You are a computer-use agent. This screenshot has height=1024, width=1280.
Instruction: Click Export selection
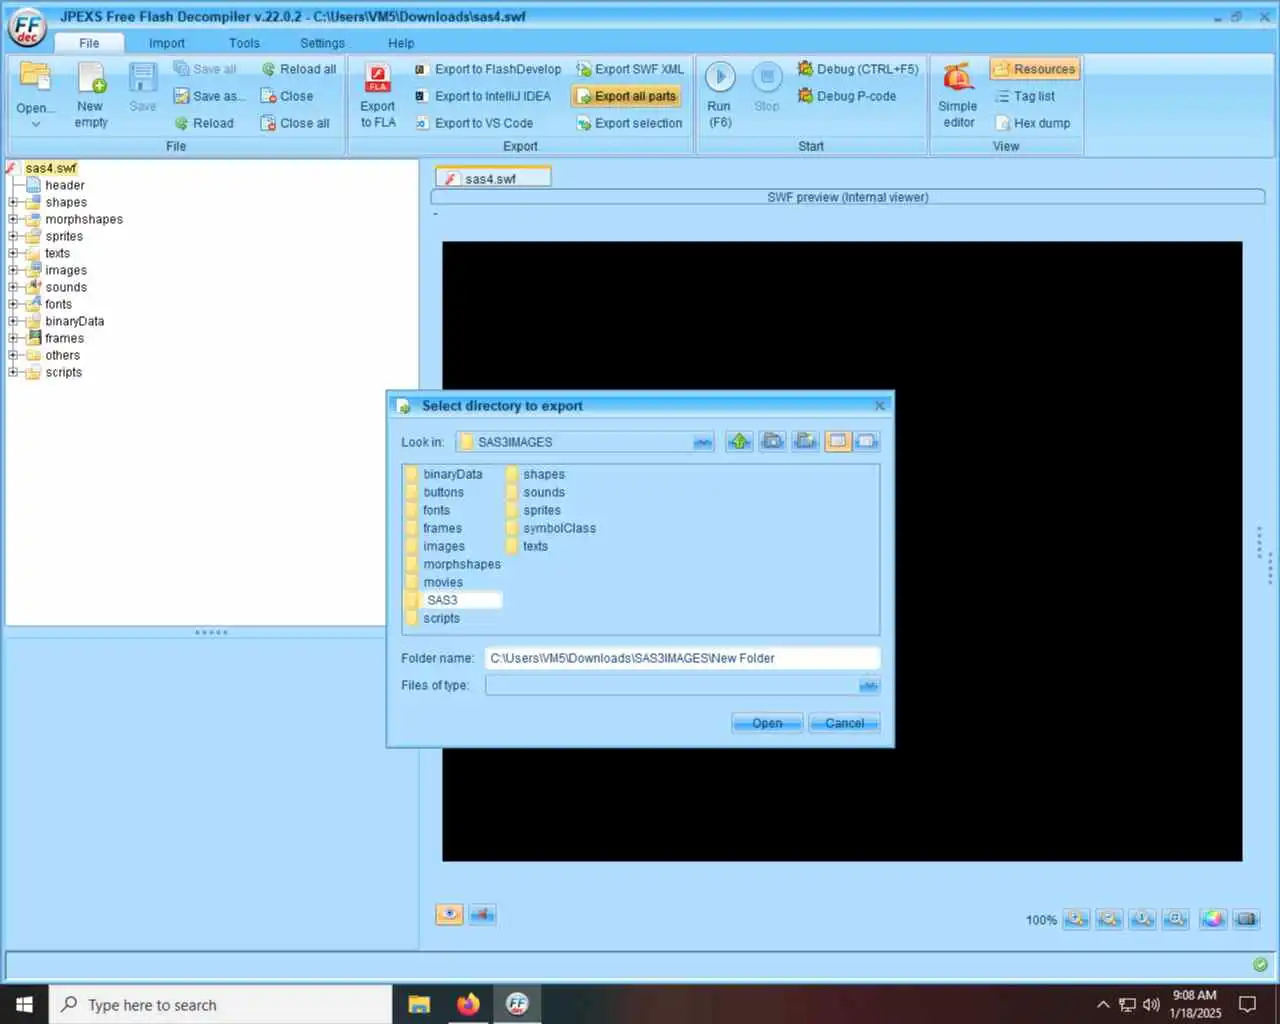click(630, 123)
